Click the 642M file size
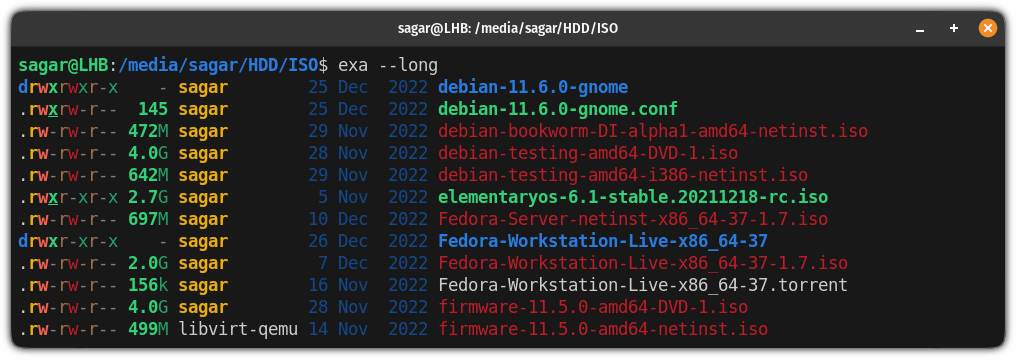Image resolution: width=1018 pixels, height=361 pixels. (x=148, y=175)
